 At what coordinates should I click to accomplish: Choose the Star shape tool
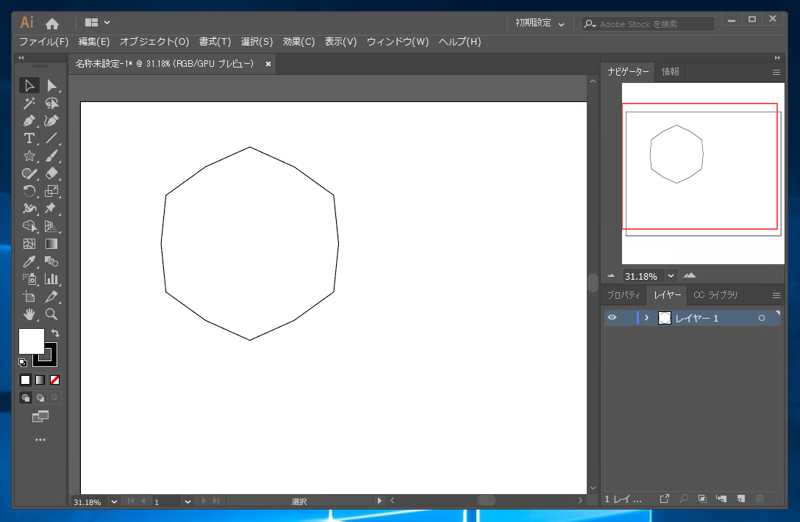pyautogui.click(x=29, y=156)
